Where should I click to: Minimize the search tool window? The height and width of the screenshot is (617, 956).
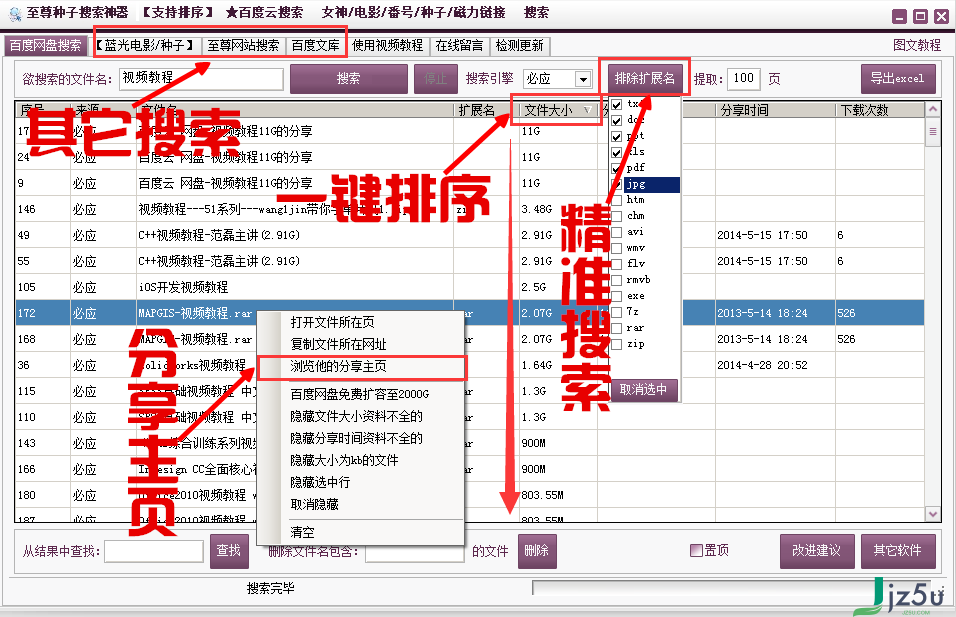[x=899, y=16]
